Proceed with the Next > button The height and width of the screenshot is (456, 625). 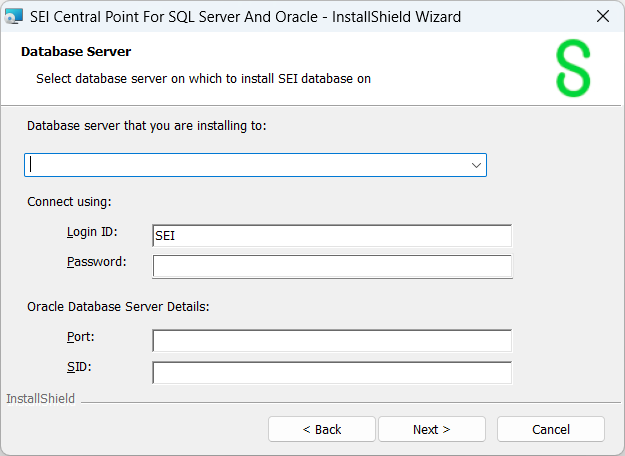click(x=431, y=429)
